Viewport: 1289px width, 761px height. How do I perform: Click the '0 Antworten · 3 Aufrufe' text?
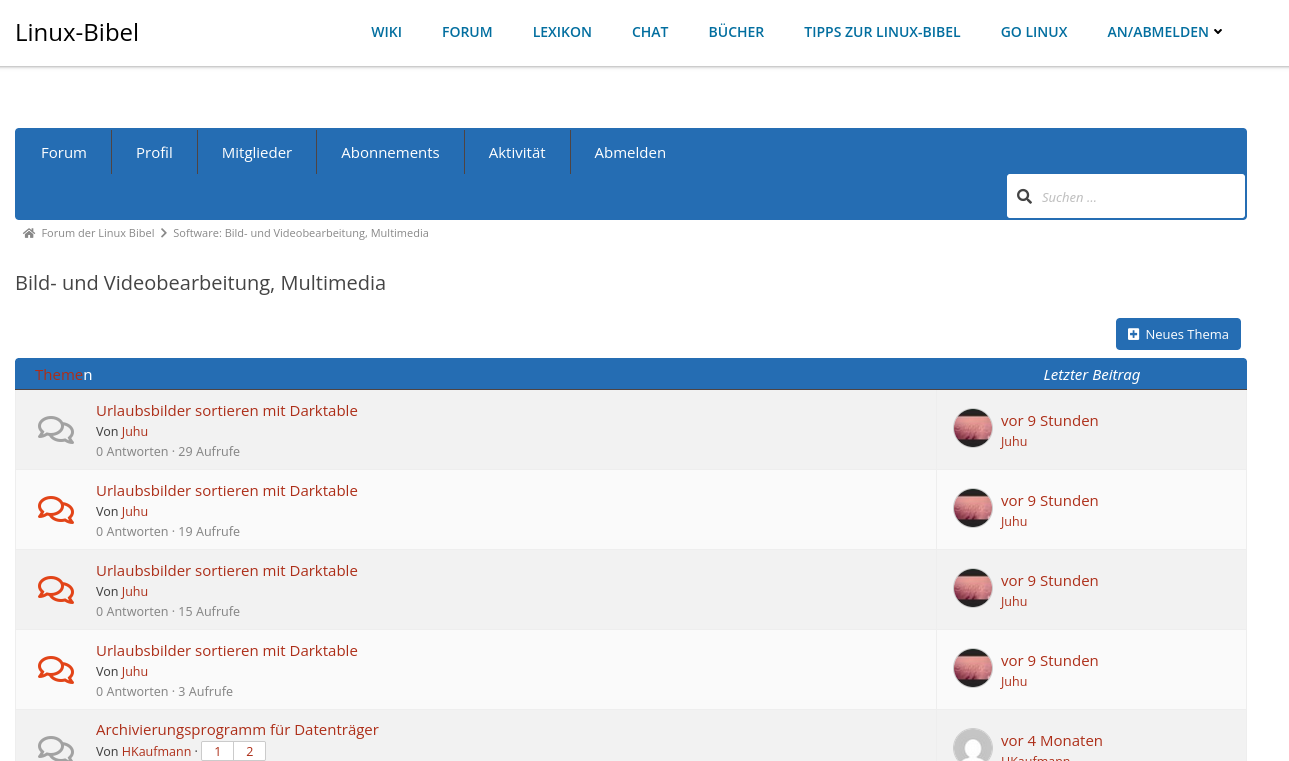click(164, 691)
